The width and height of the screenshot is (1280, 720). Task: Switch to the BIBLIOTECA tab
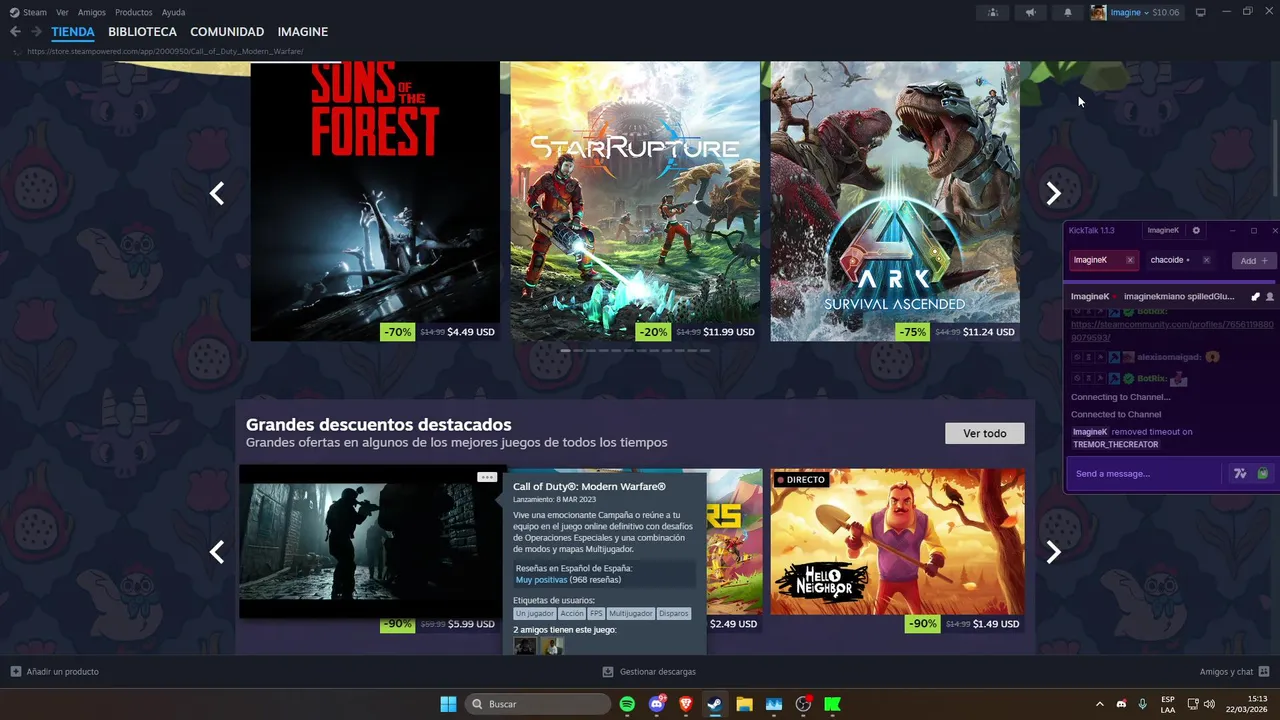click(x=142, y=32)
